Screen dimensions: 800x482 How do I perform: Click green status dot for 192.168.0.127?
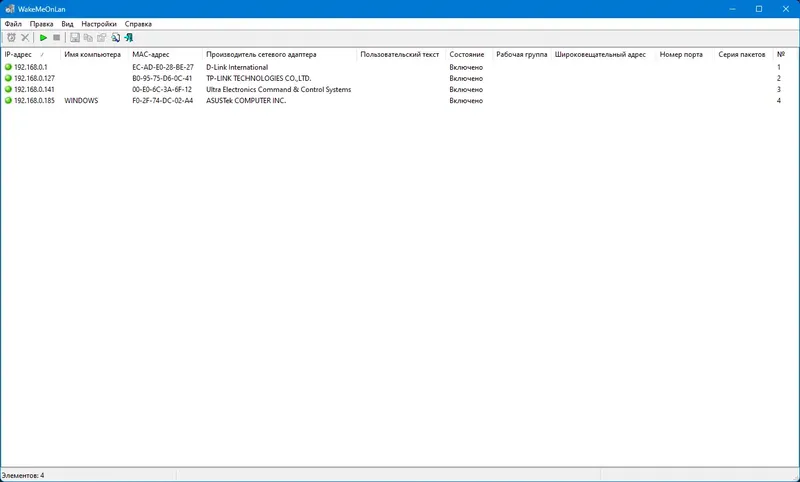click(x=8, y=78)
